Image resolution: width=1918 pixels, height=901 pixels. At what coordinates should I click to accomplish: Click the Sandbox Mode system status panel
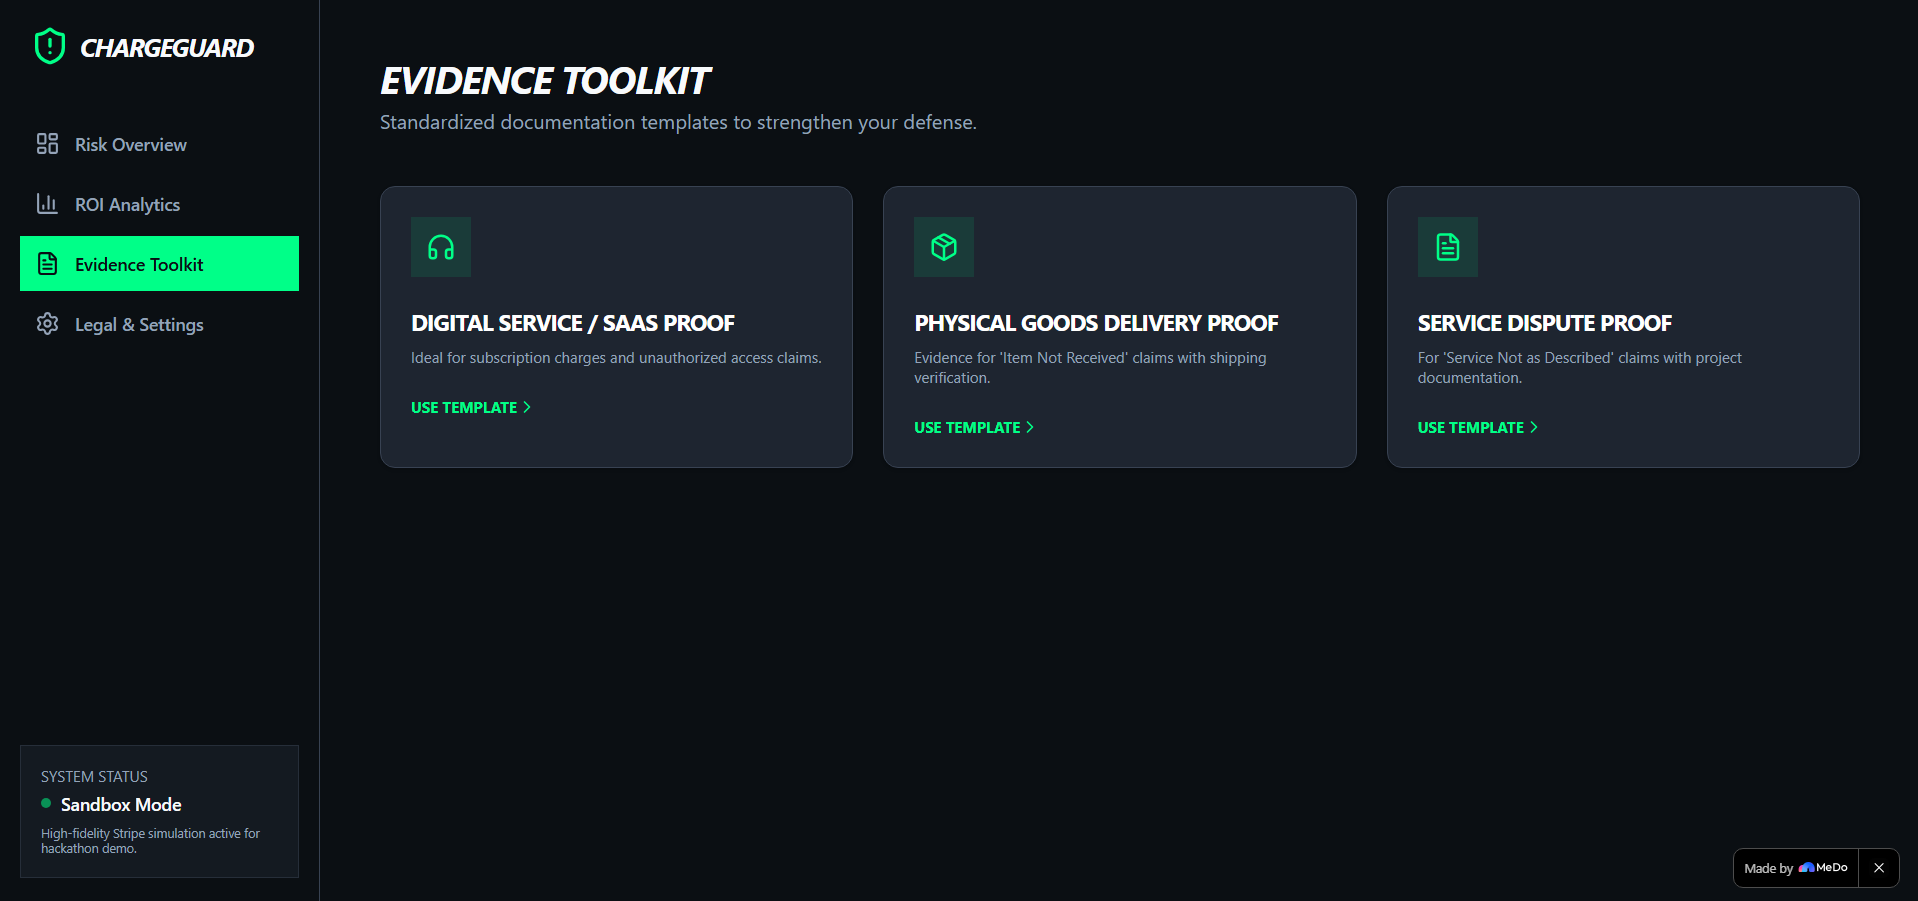[159, 811]
